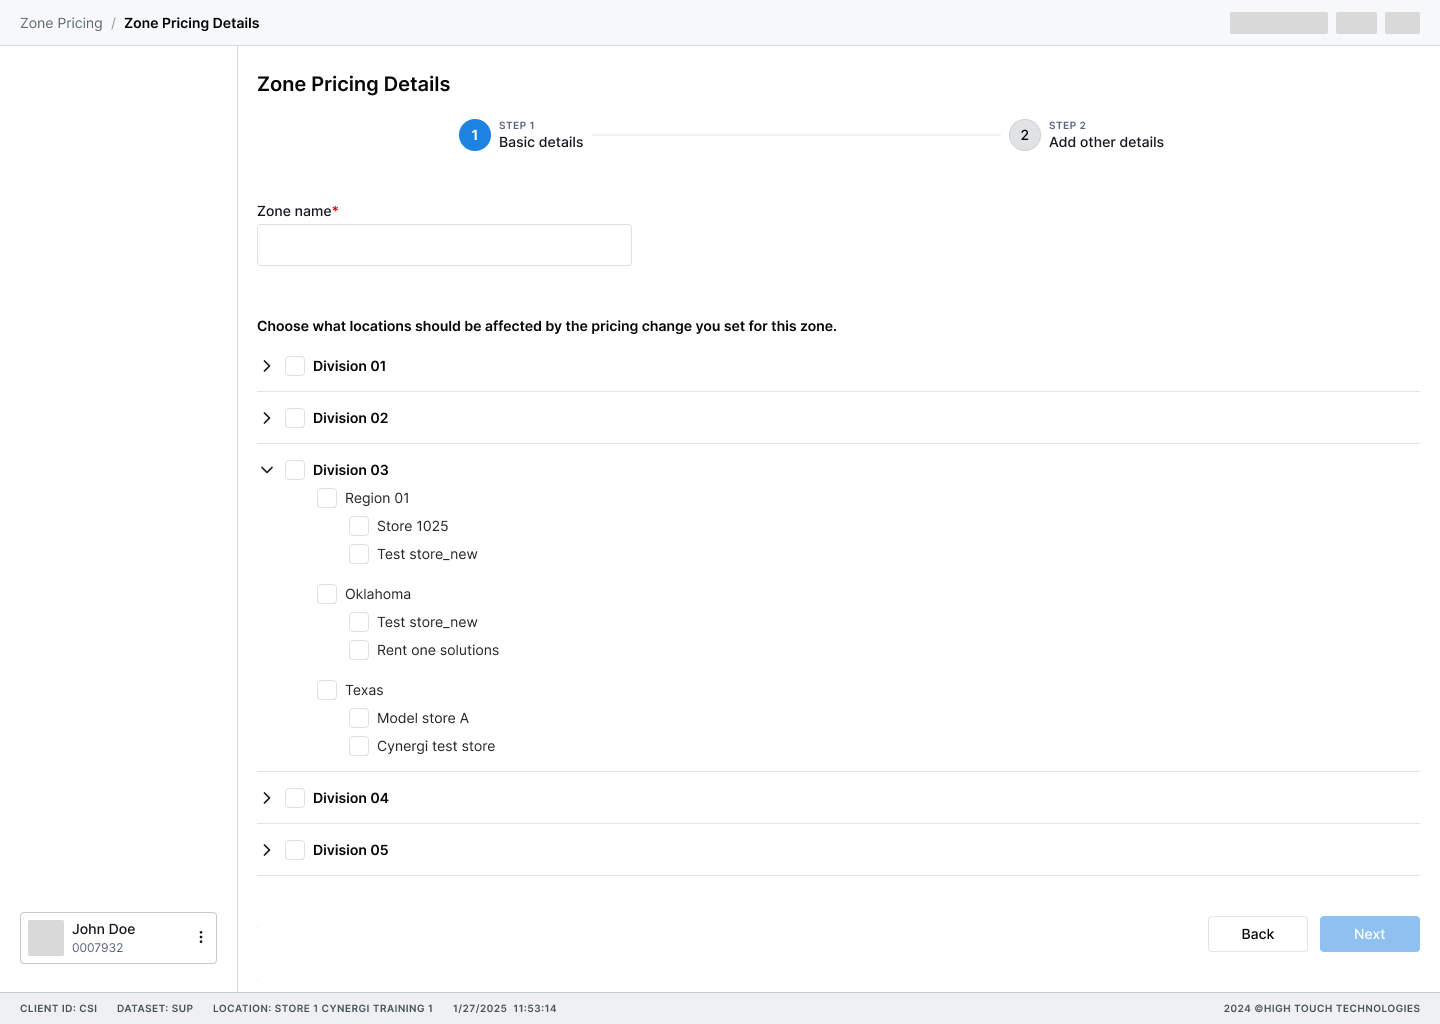The height and width of the screenshot is (1024, 1440).
Task: Check the Division 03 checkbox
Action: 295,470
